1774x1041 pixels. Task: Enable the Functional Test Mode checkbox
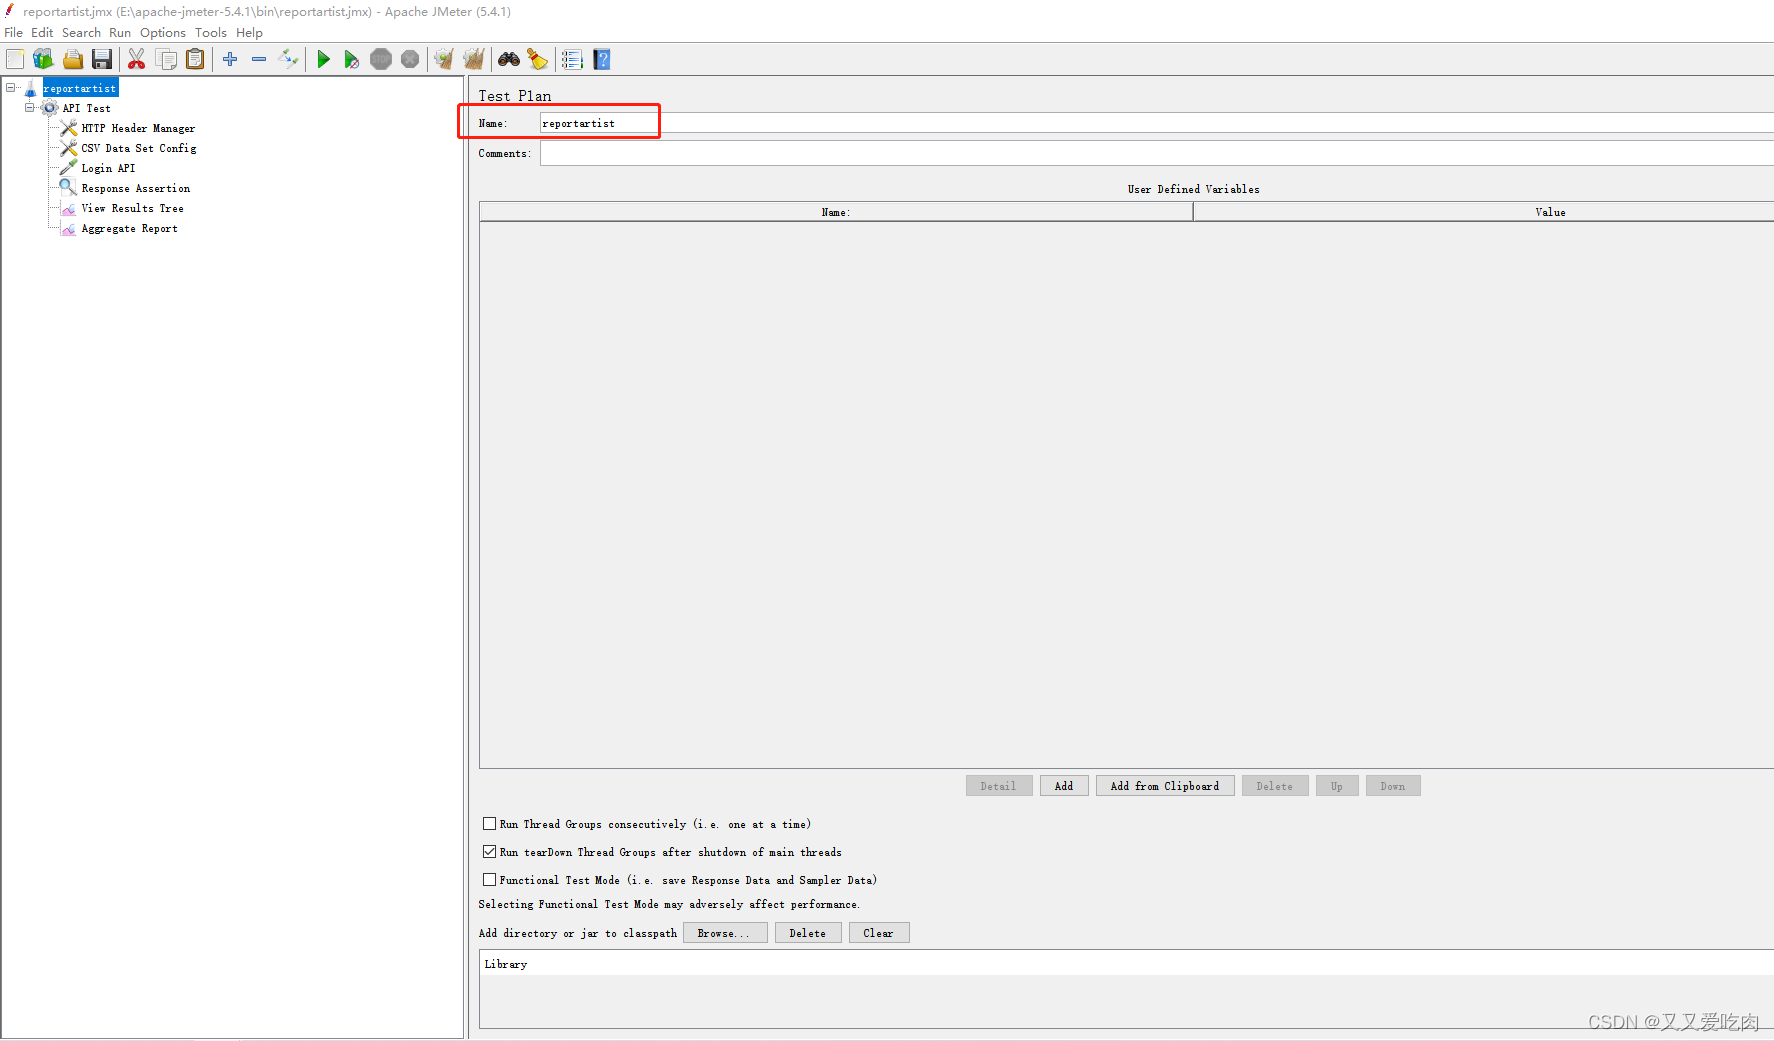pos(489,880)
